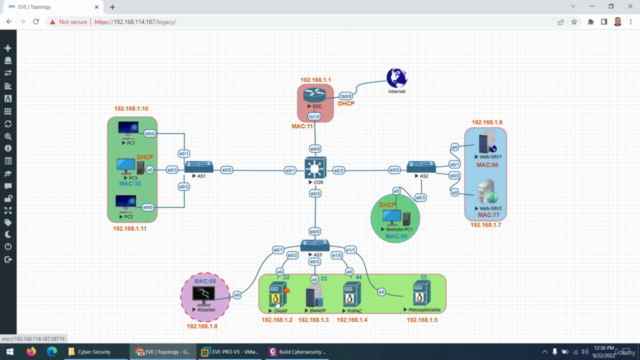
Task: Open the Nodes list icon in sidebar
Action: click(x=8, y=61)
